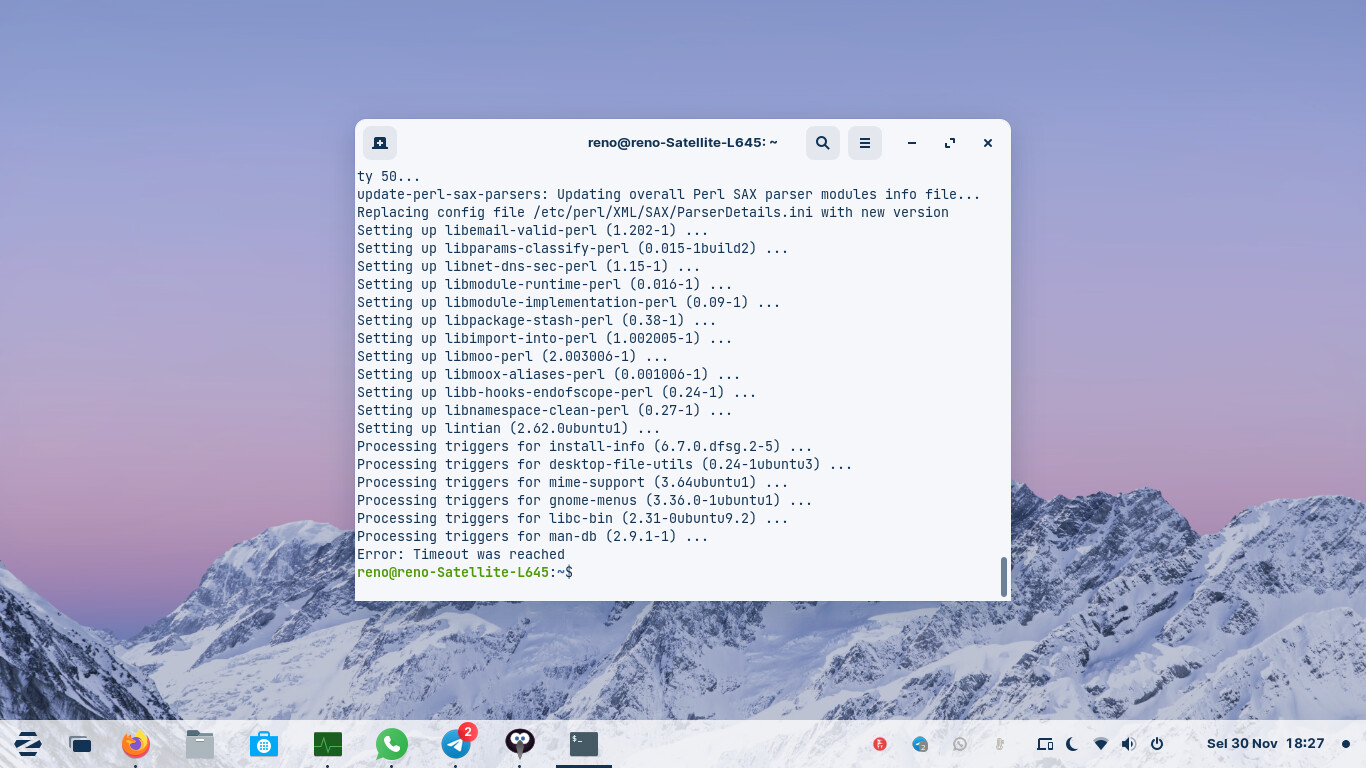
Task: Open the Files manager from taskbar
Action: [x=200, y=744]
